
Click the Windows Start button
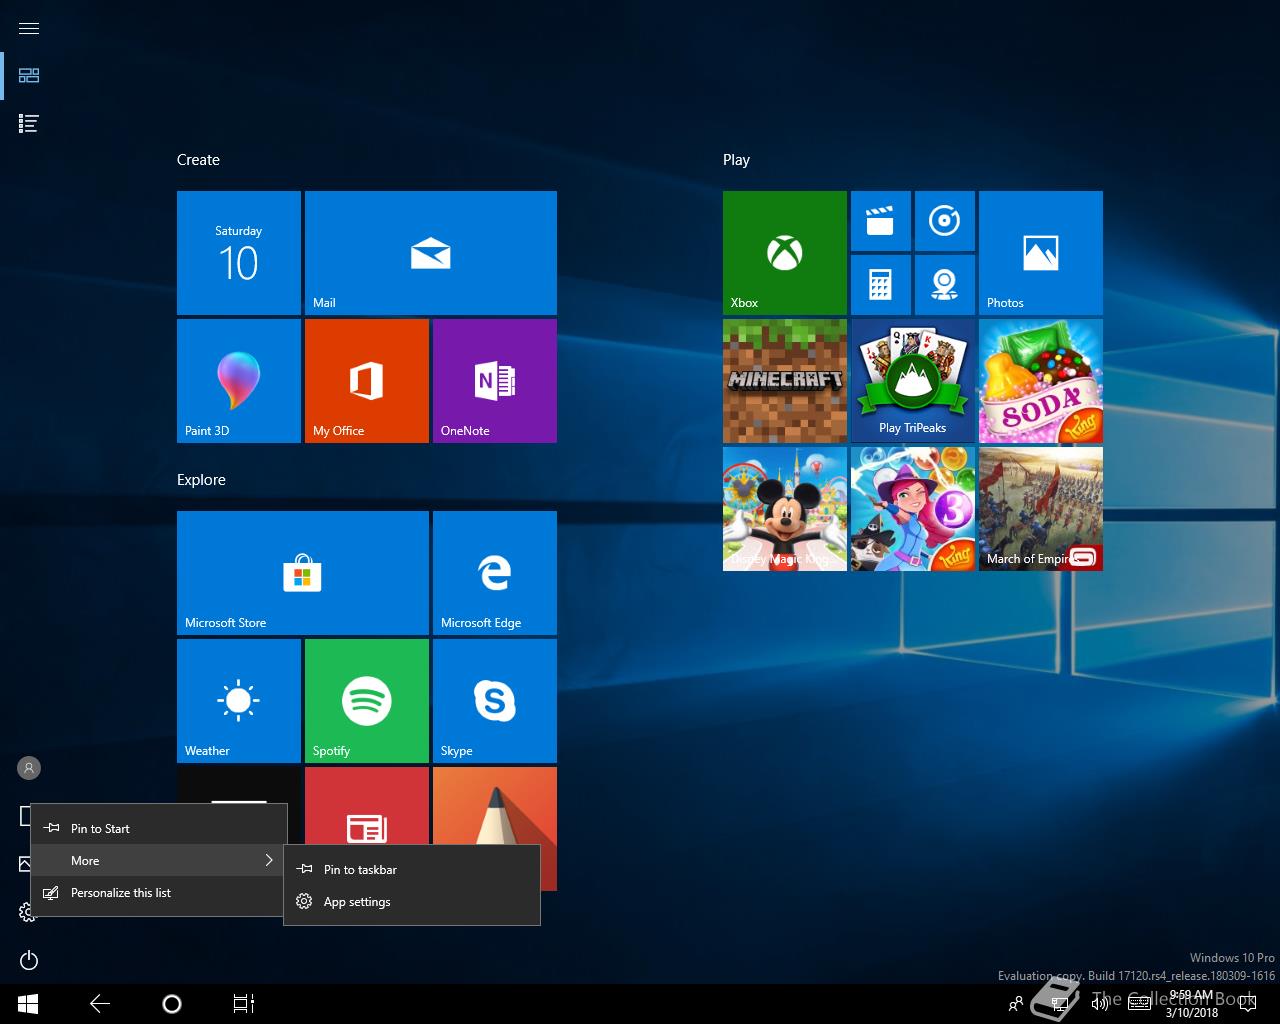[28, 1004]
